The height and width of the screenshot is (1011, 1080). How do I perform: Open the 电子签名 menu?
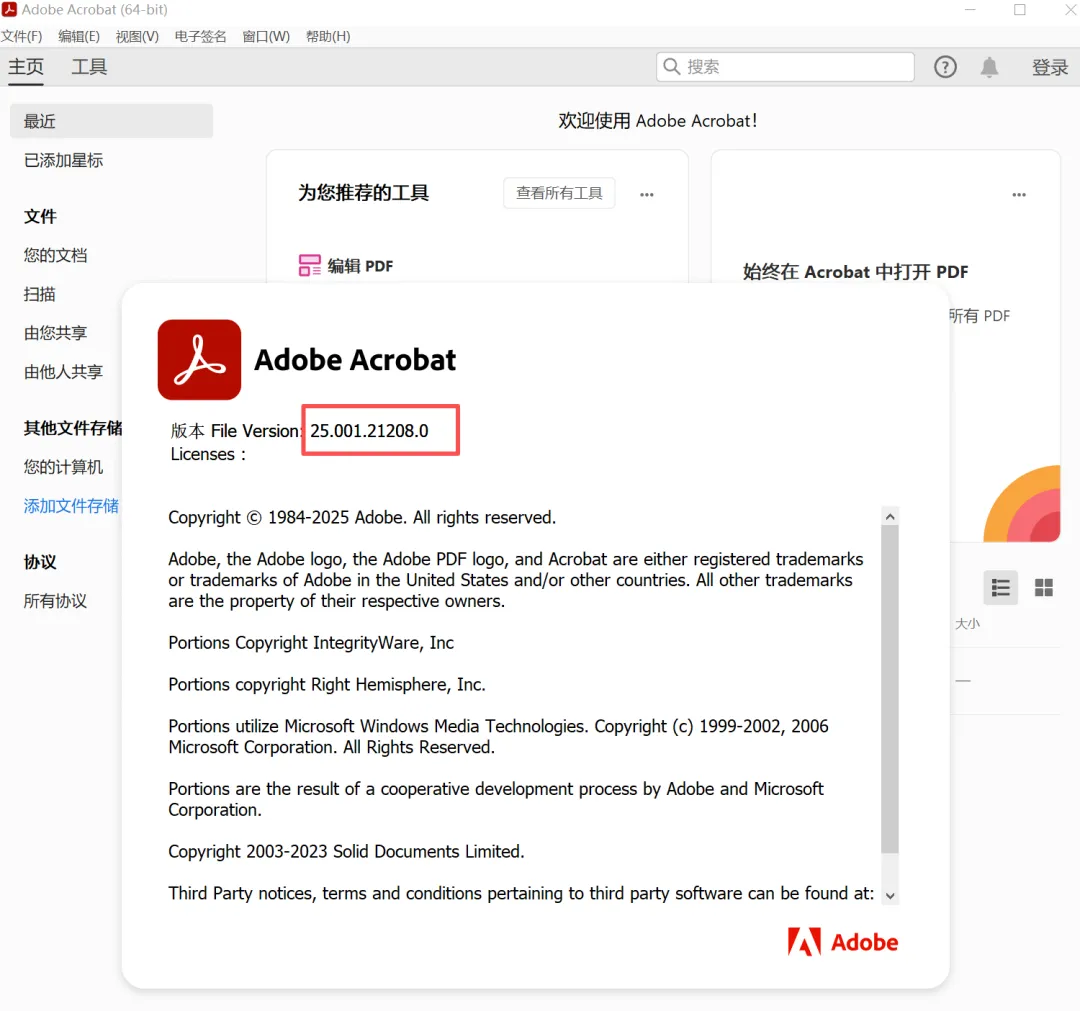coord(200,37)
